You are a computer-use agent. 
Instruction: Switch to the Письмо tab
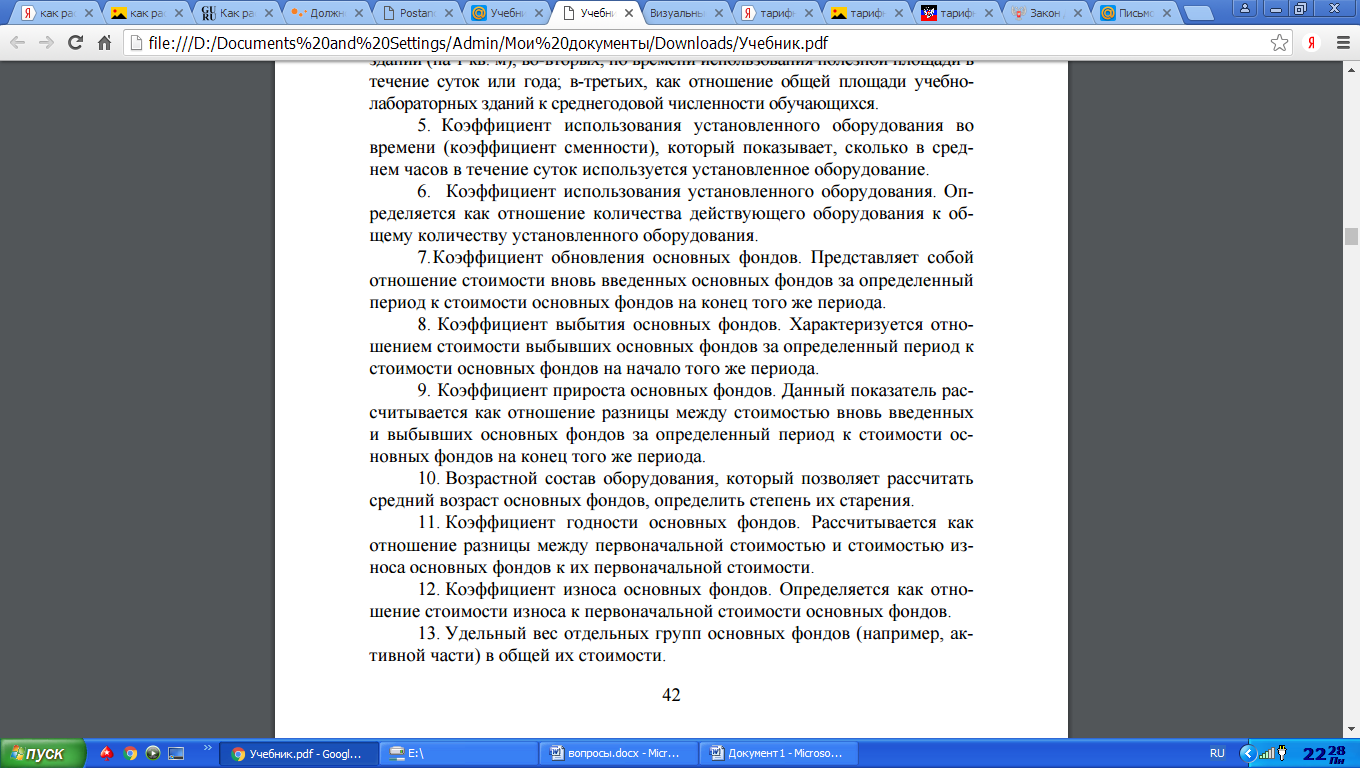pos(1135,13)
